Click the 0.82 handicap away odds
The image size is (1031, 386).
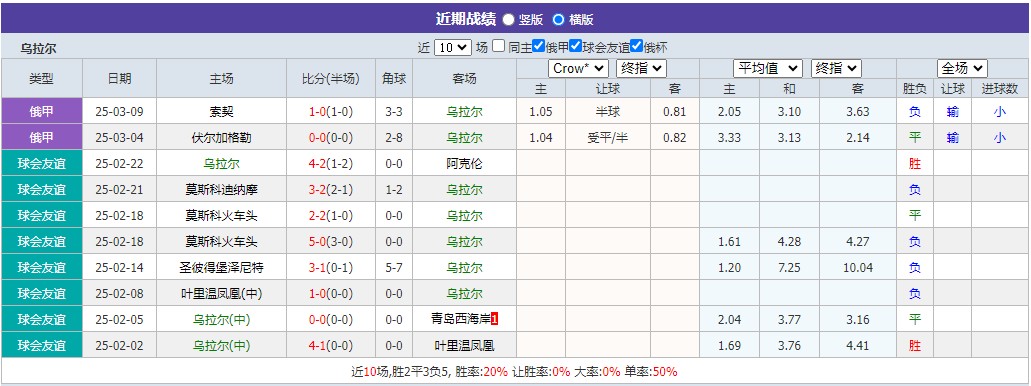pos(675,137)
